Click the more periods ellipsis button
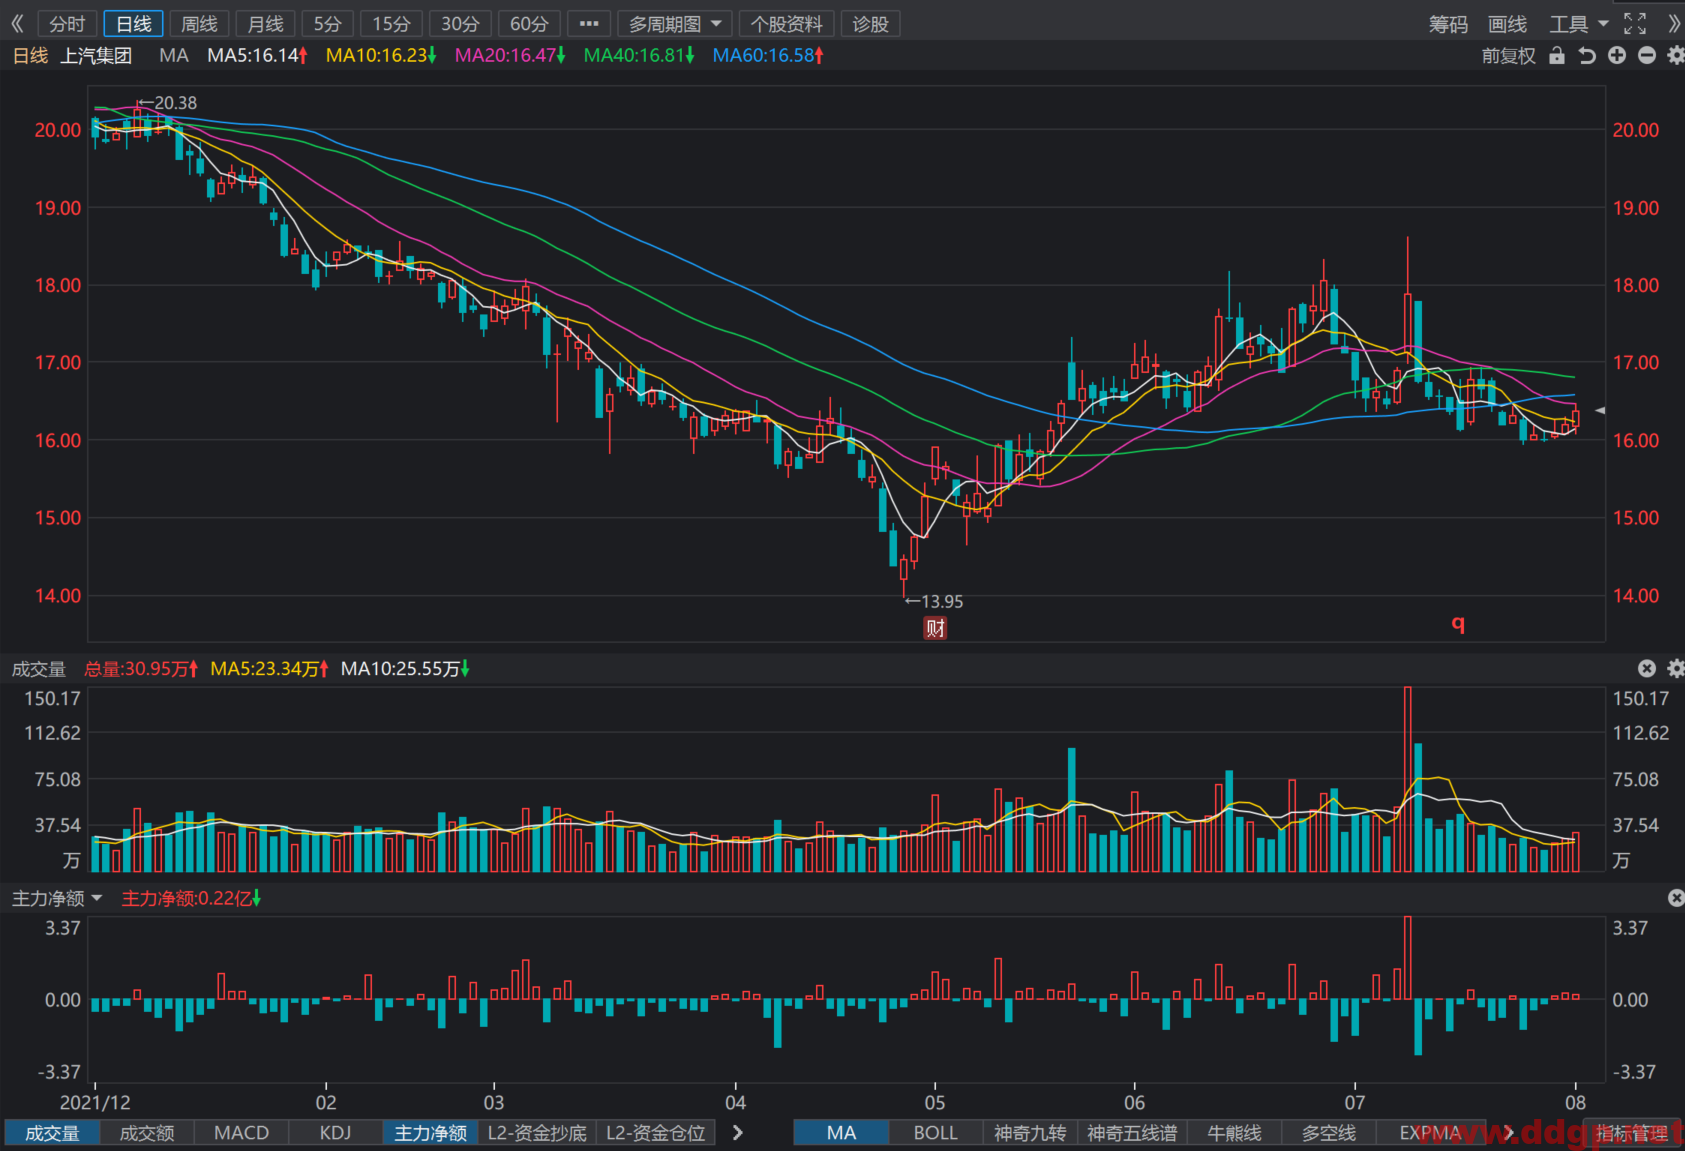This screenshot has width=1685, height=1151. pos(589,24)
